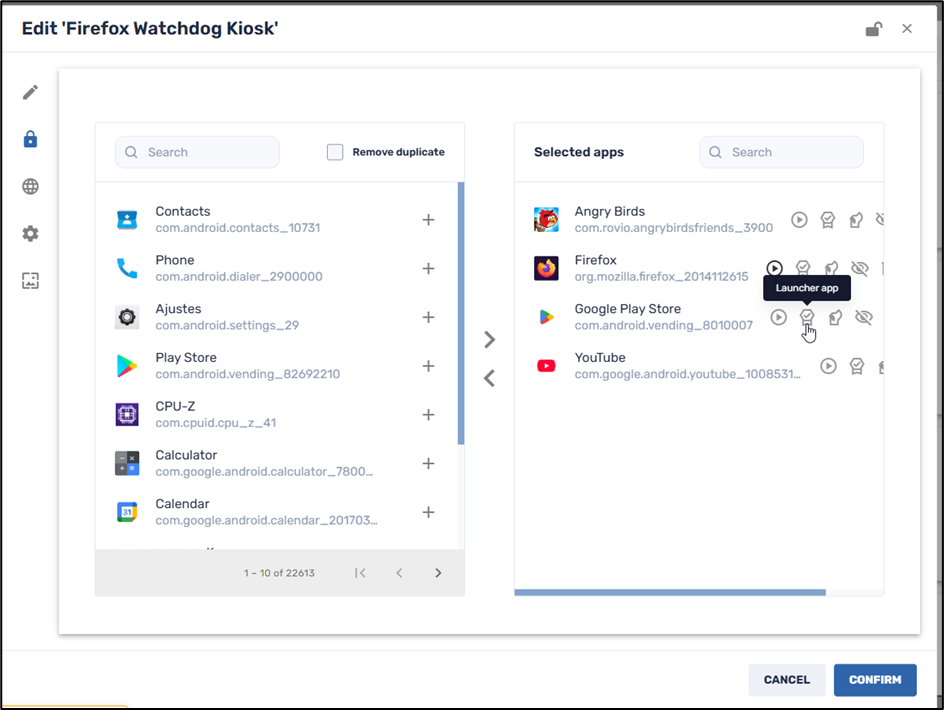The image size is (944, 710).
Task: Add Contacts app with its plus sign
Action: [x=428, y=219]
